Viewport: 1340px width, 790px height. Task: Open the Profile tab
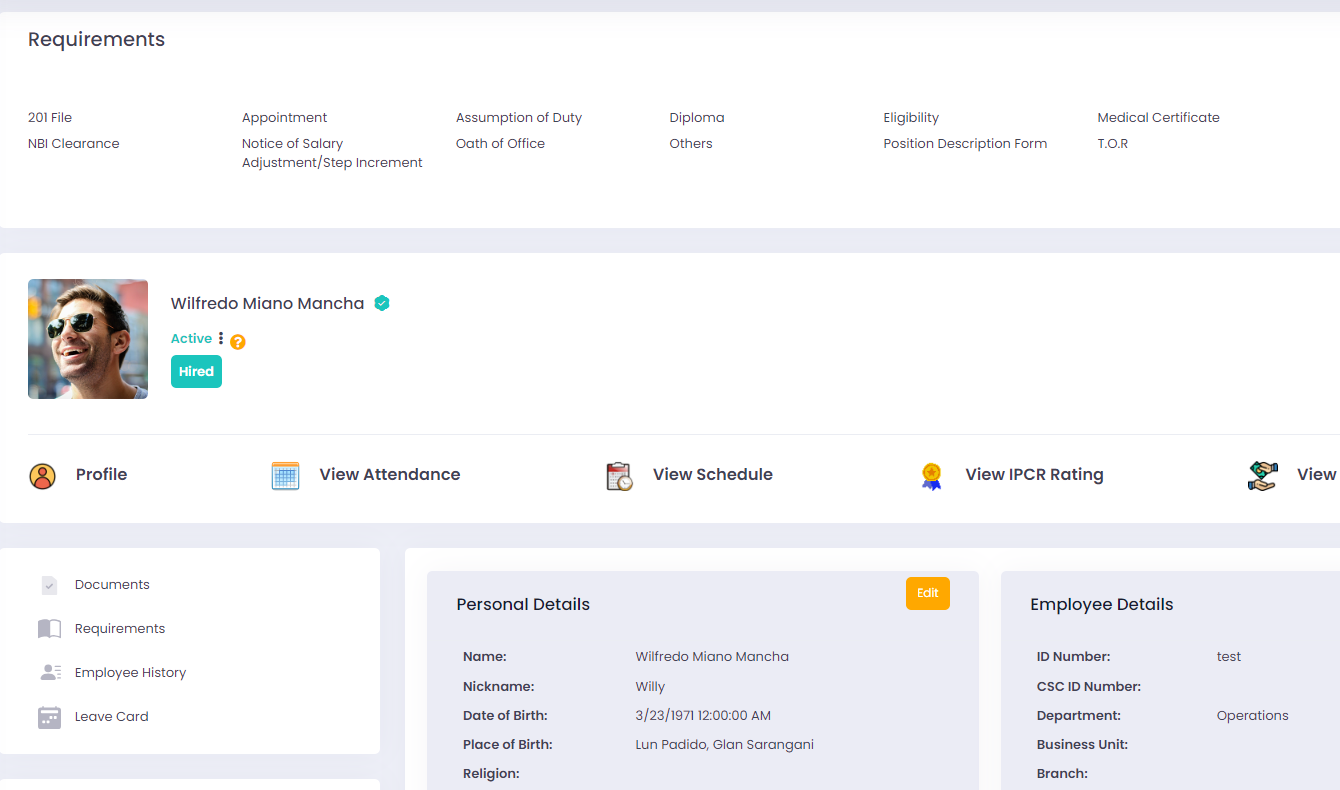(x=101, y=475)
